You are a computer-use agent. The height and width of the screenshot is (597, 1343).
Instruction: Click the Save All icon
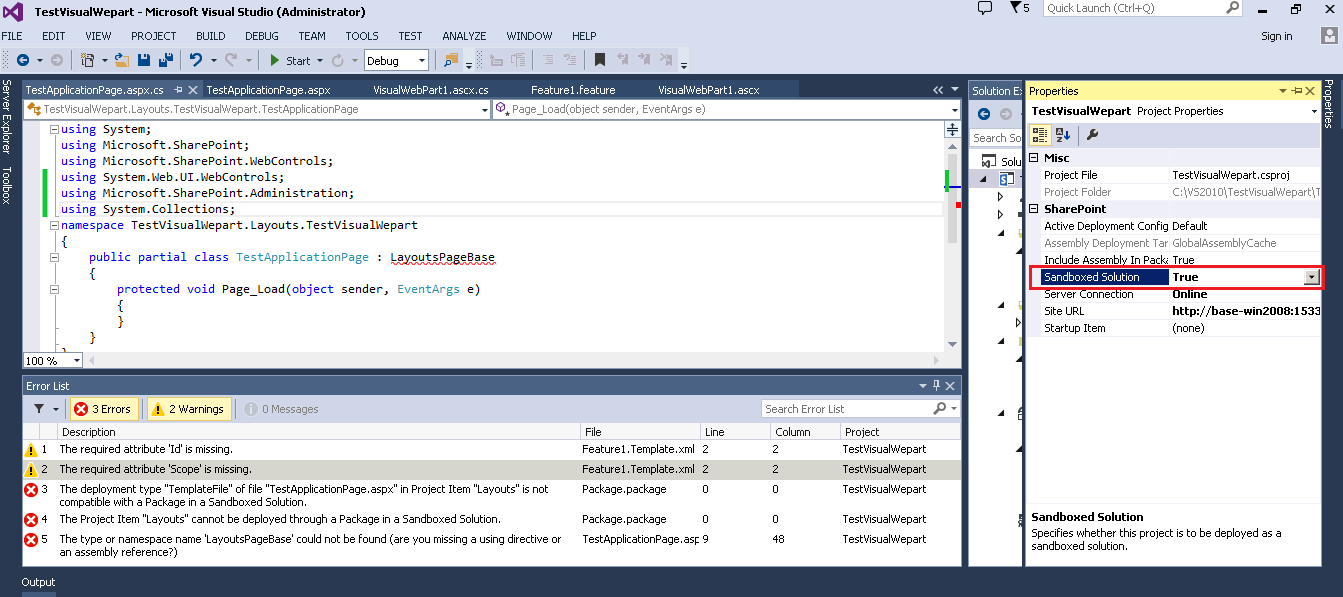[166, 60]
